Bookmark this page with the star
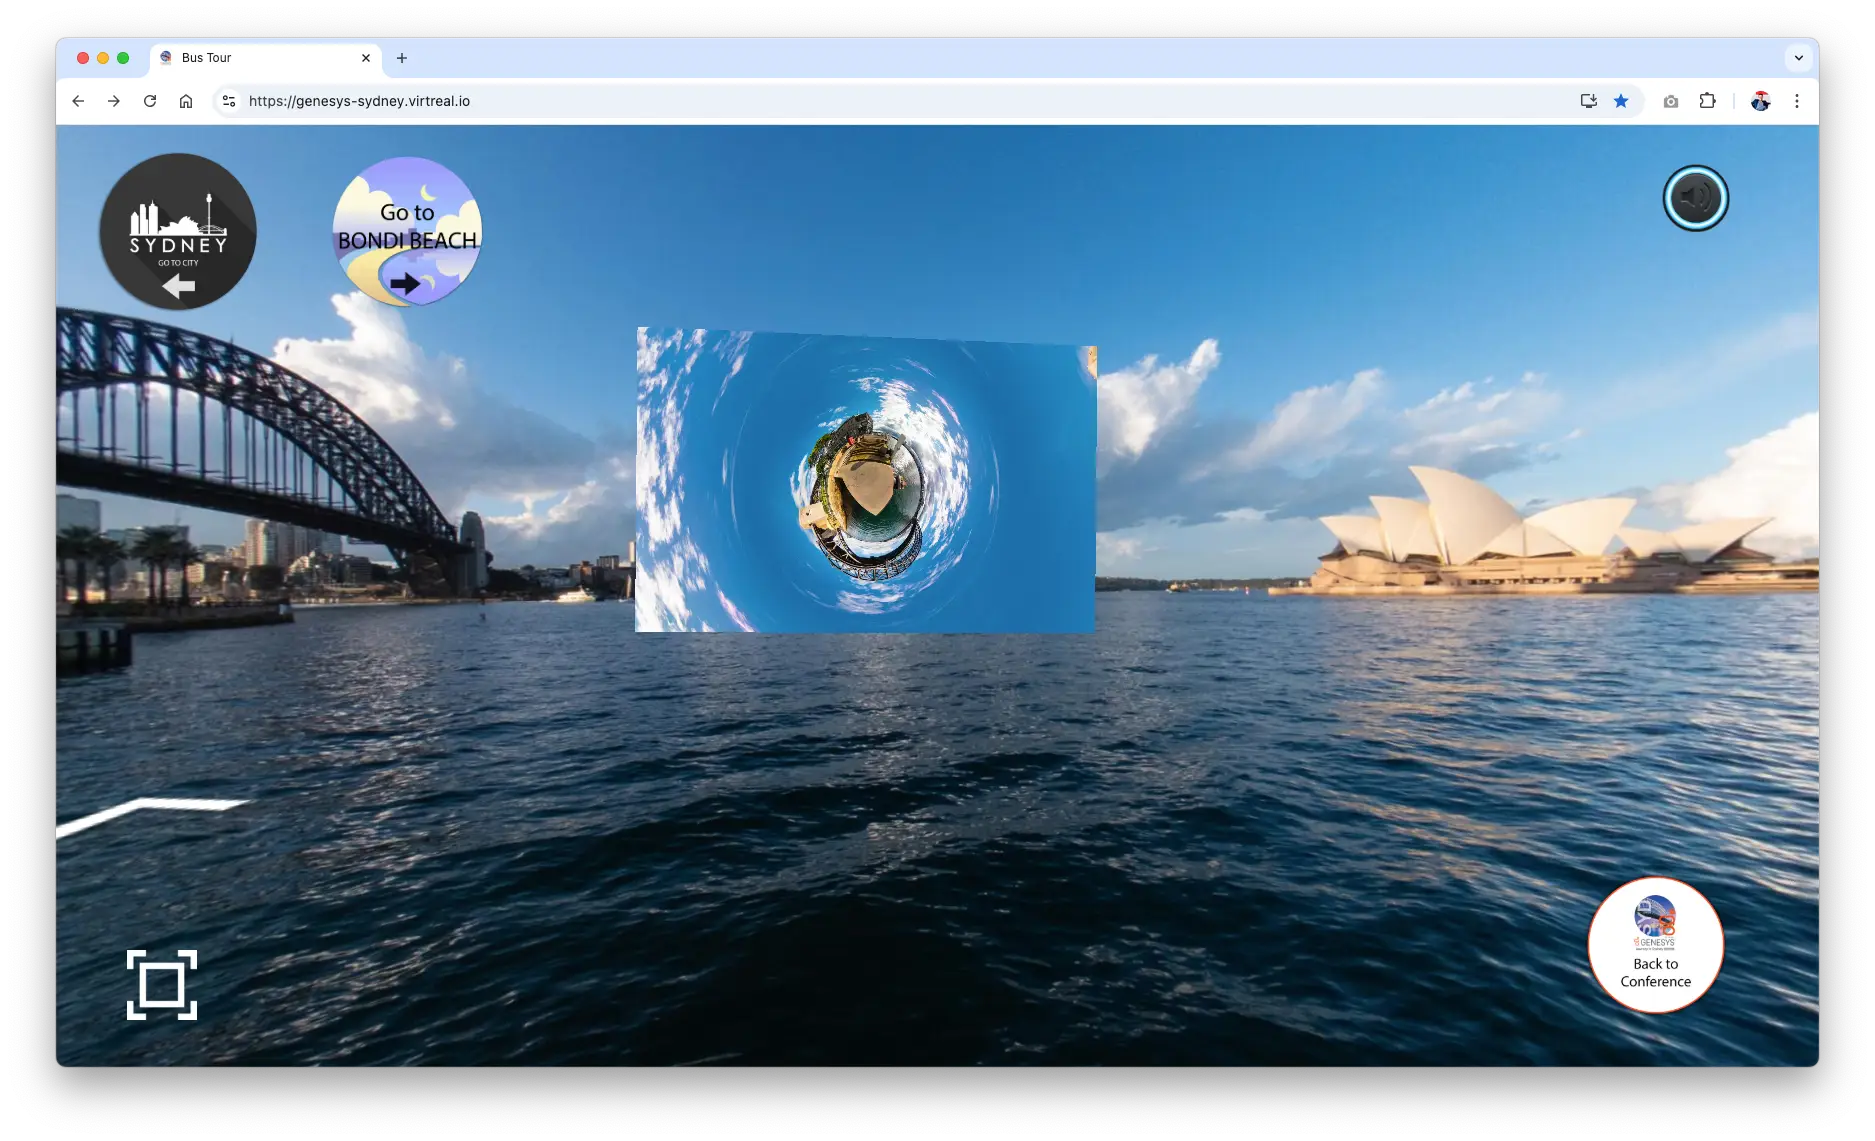Image resolution: width=1875 pixels, height=1141 pixels. [x=1622, y=101]
